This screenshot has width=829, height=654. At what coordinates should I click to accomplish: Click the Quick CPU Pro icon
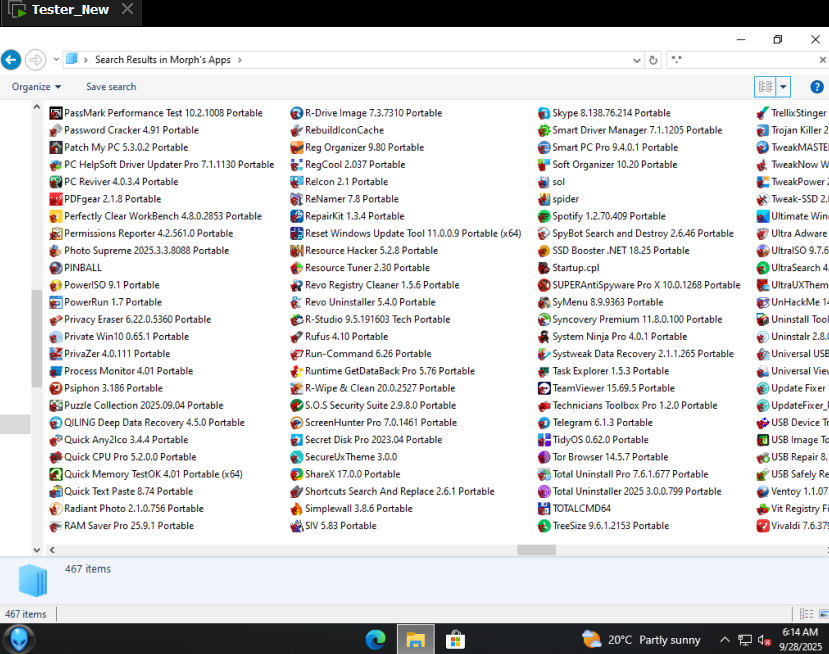tap(56, 457)
